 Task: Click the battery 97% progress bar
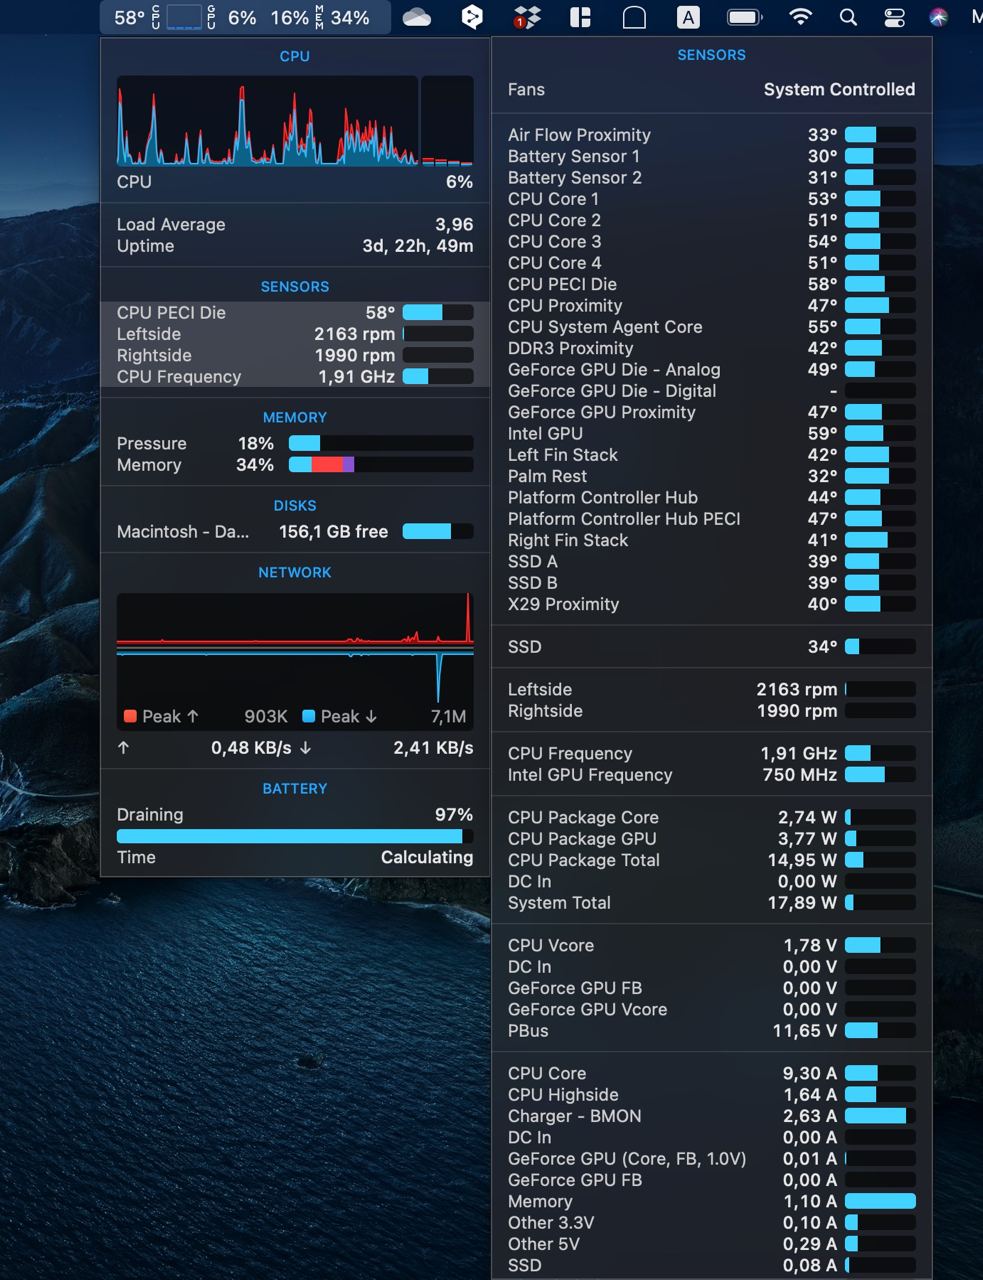tap(295, 836)
